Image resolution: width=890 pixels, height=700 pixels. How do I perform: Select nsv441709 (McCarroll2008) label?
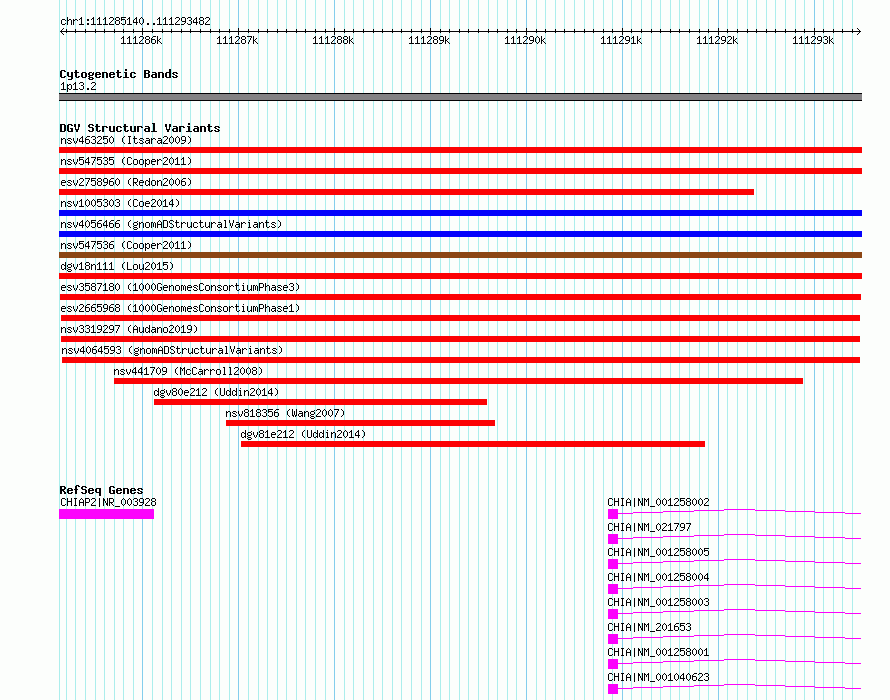pos(188,371)
